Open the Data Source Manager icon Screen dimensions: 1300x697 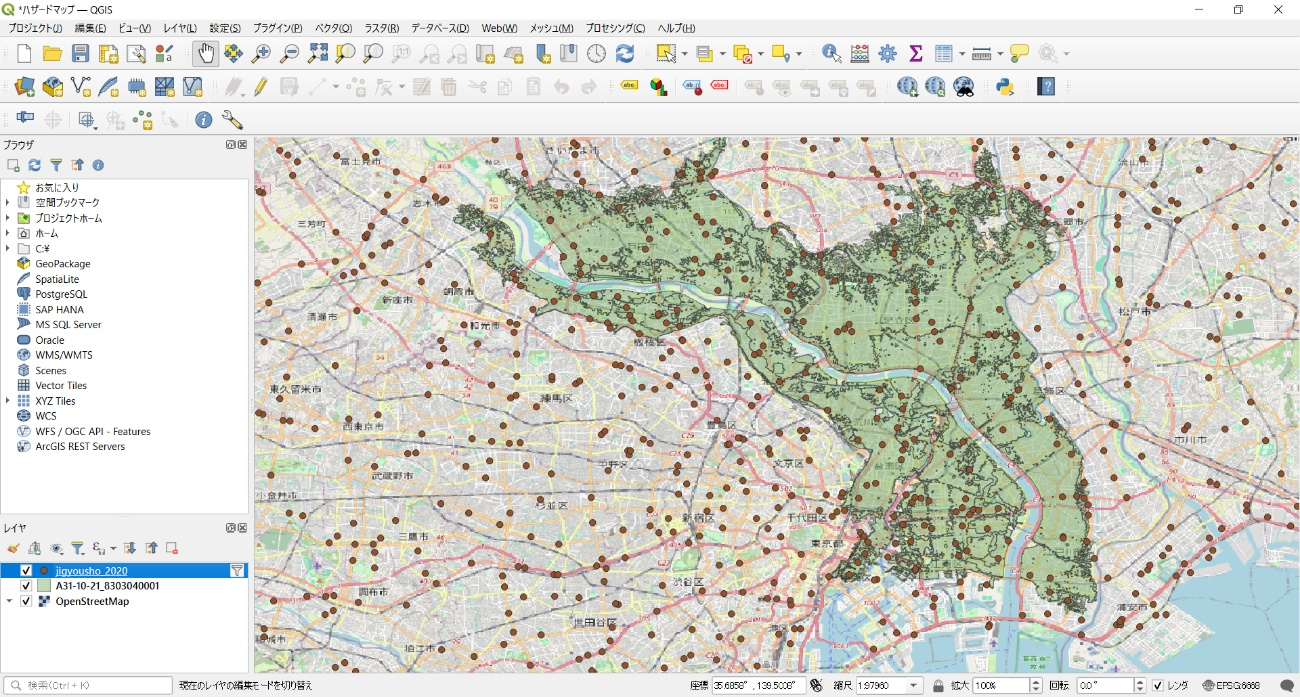tap(24, 87)
